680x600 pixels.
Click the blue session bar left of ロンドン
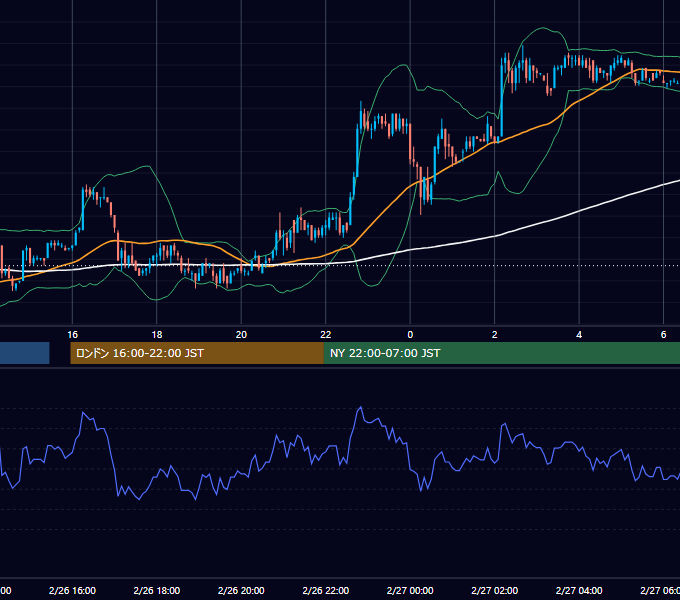point(25,353)
